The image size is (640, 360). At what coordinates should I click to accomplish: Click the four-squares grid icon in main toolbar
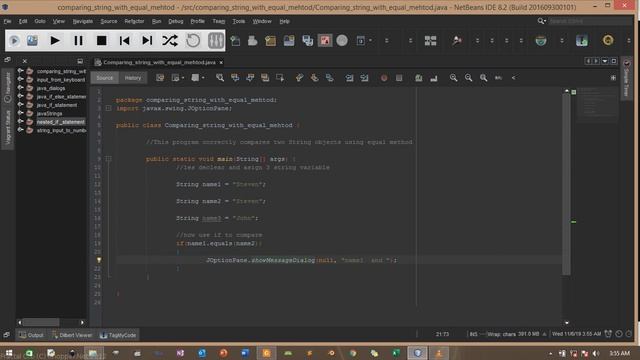pyautogui.click(x=430, y=40)
